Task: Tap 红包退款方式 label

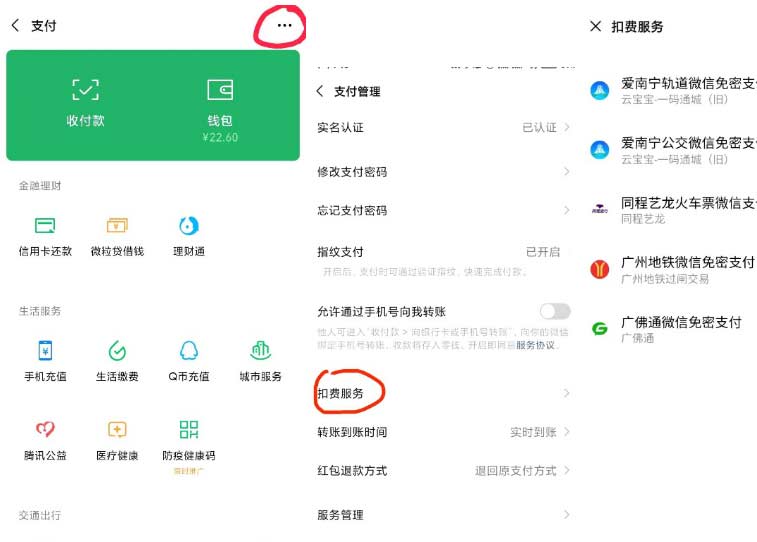Action: [x=352, y=471]
